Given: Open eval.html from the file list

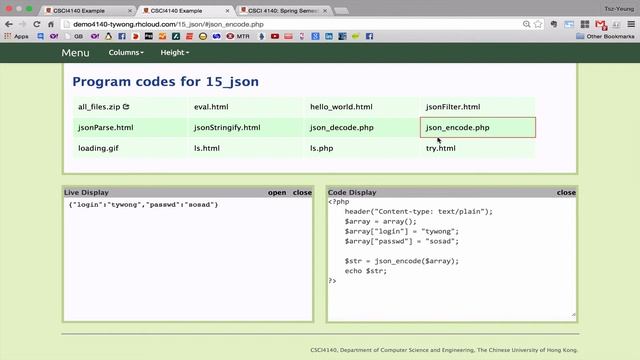Looking at the screenshot, I should click(x=211, y=107).
